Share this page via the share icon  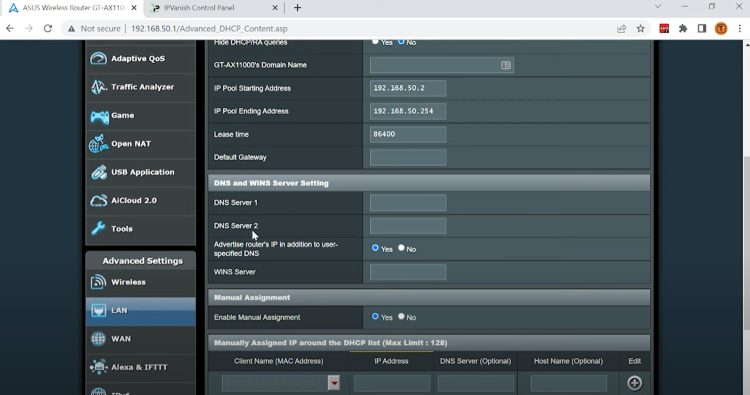point(621,29)
